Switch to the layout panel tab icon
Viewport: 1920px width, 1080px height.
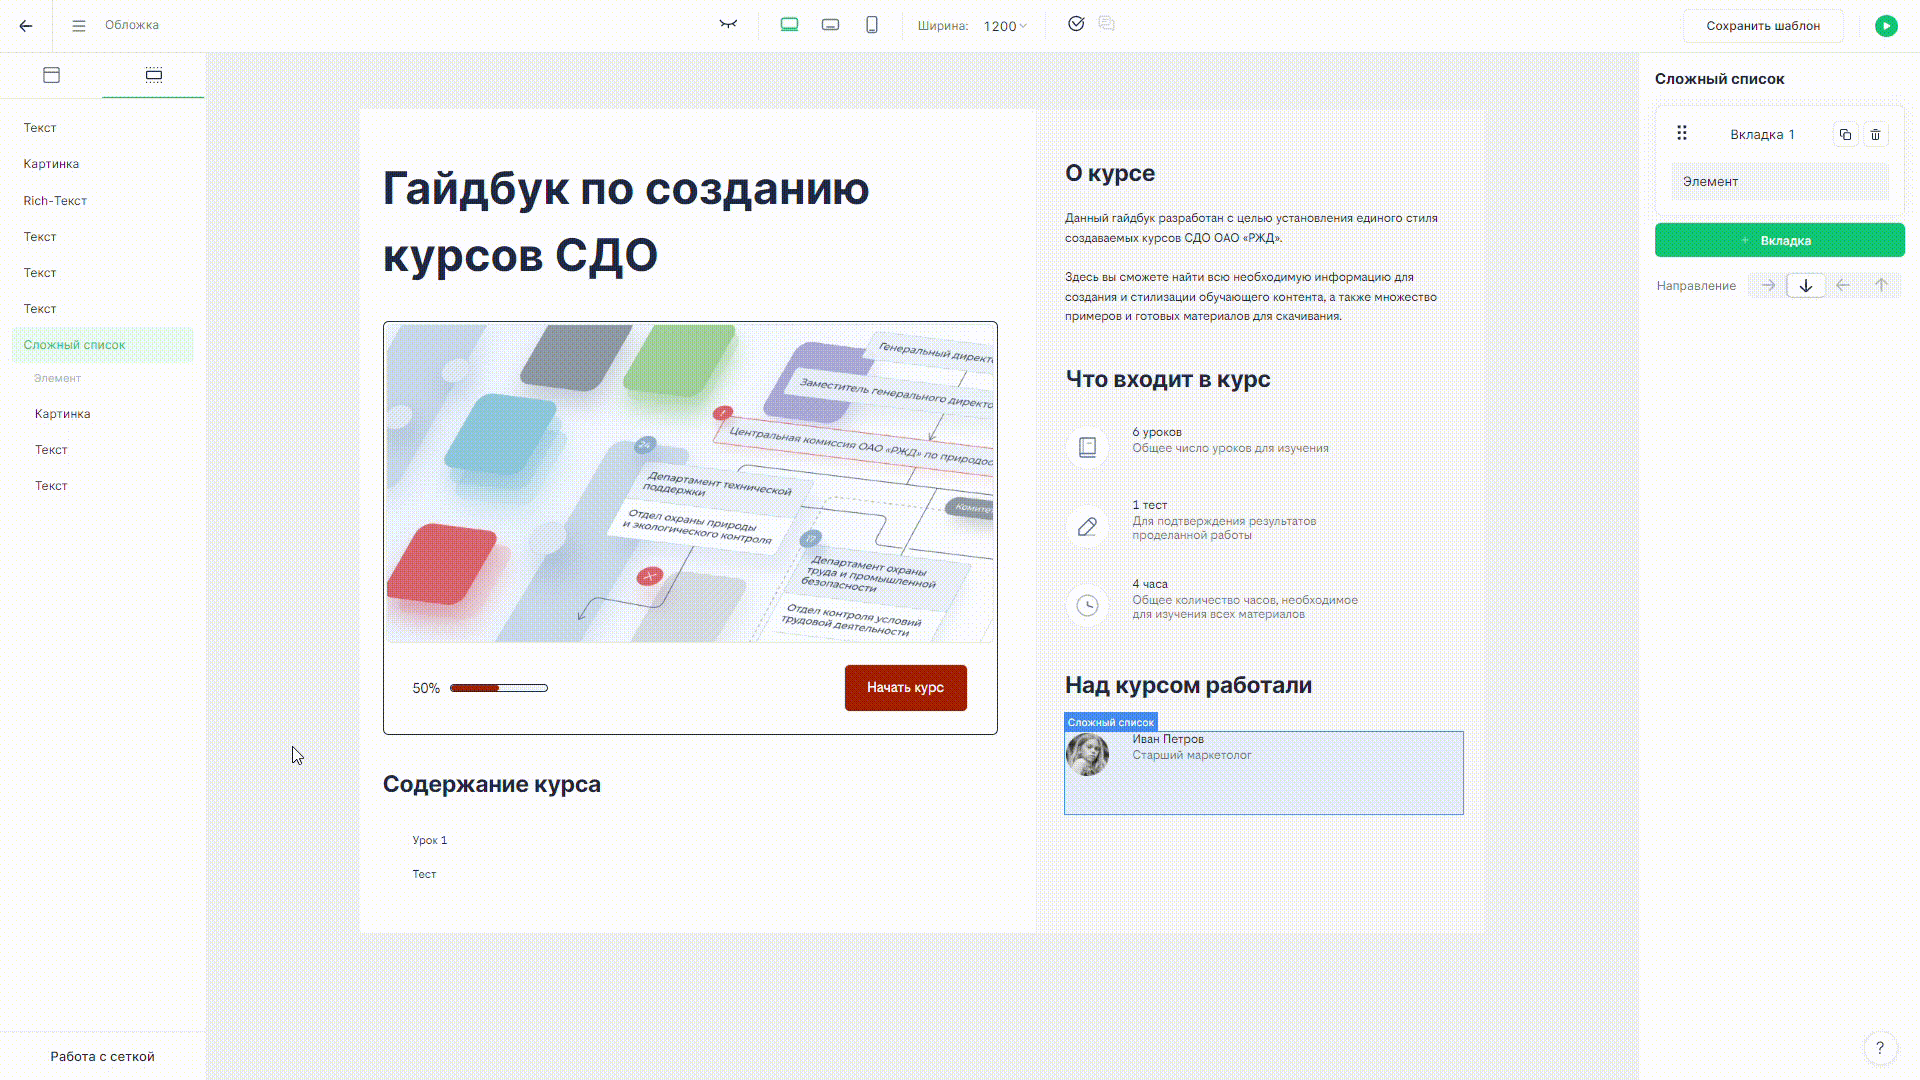tap(52, 75)
